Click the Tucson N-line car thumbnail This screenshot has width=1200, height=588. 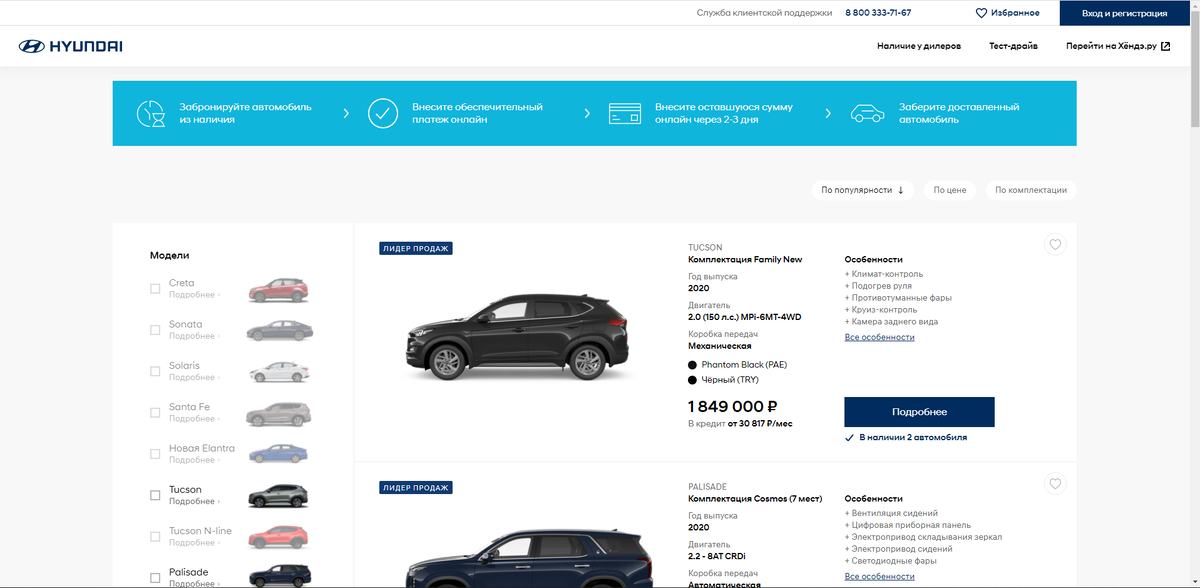pyautogui.click(x=279, y=537)
